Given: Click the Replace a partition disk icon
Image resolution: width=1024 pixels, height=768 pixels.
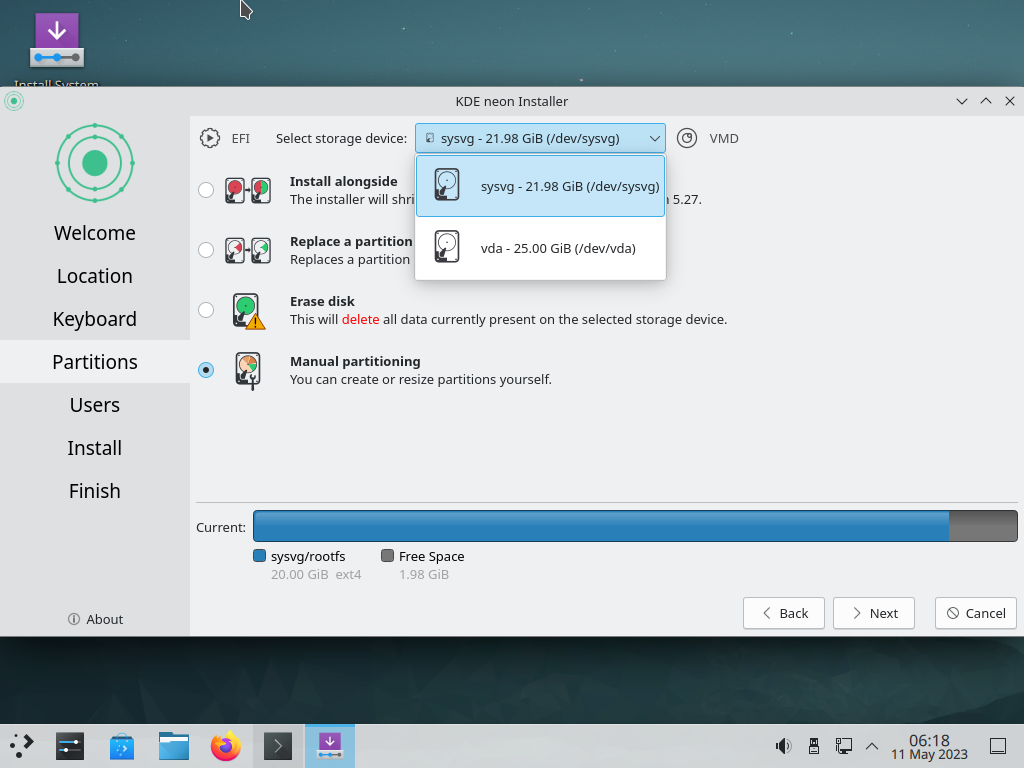Looking at the screenshot, I should pos(248,250).
